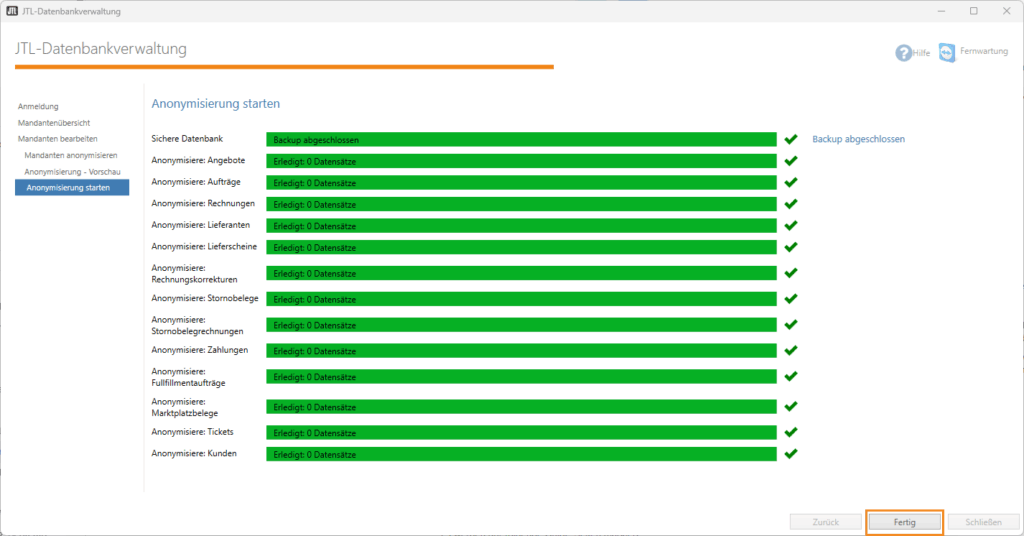Select Anonymisierung - Vorschau step
This screenshot has height=536, width=1024.
pyautogui.click(x=72, y=171)
